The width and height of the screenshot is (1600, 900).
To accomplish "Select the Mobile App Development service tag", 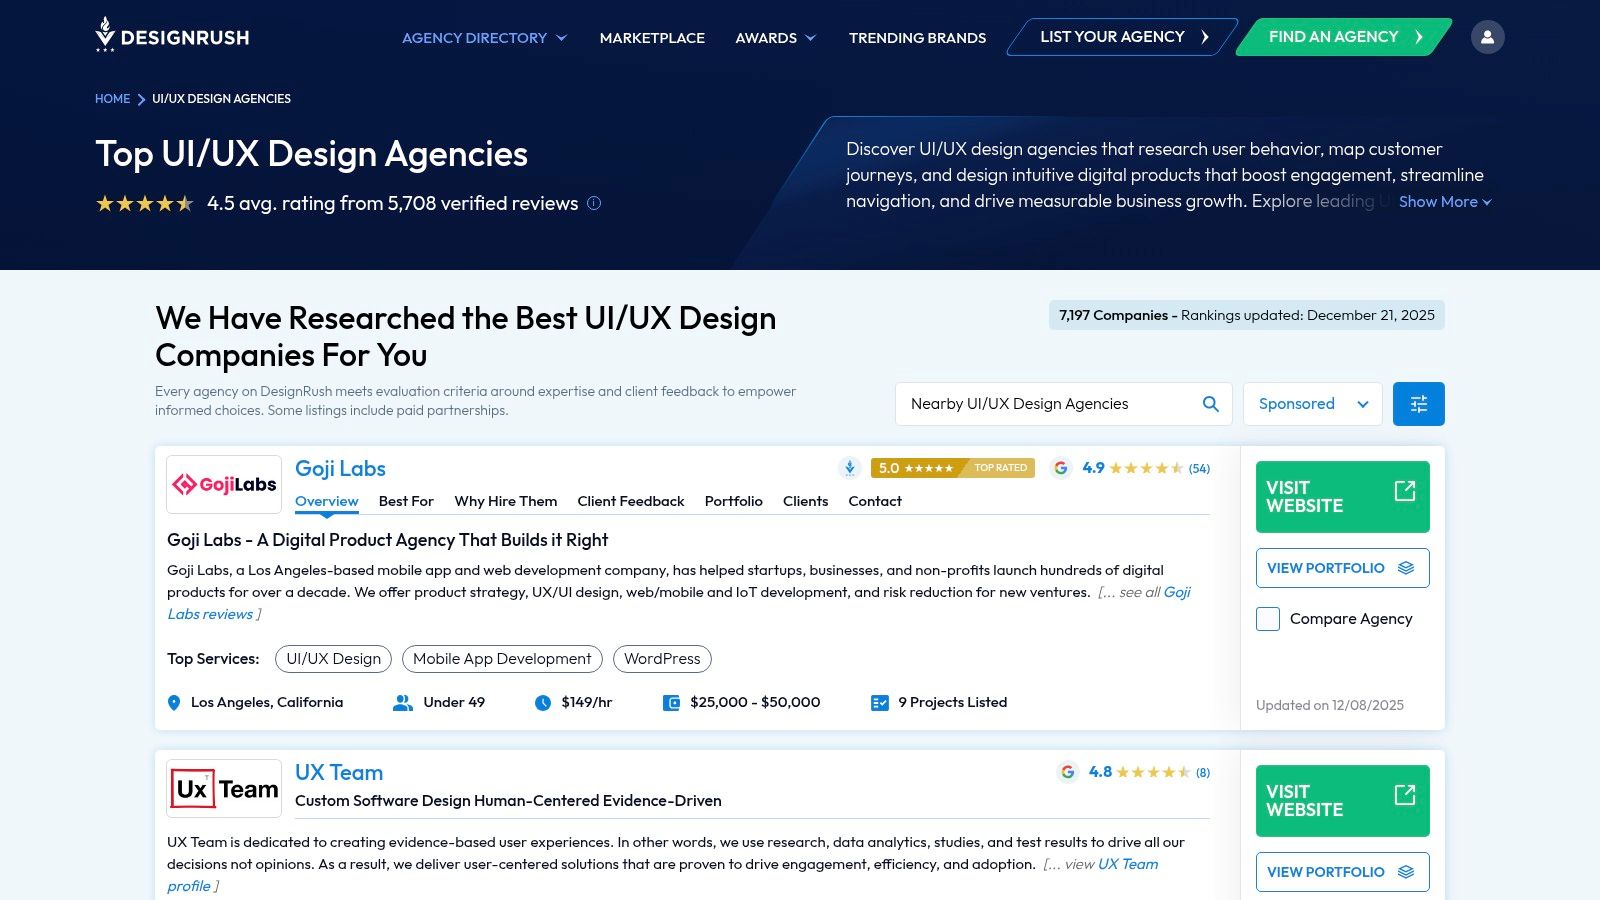I will (x=502, y=659).
